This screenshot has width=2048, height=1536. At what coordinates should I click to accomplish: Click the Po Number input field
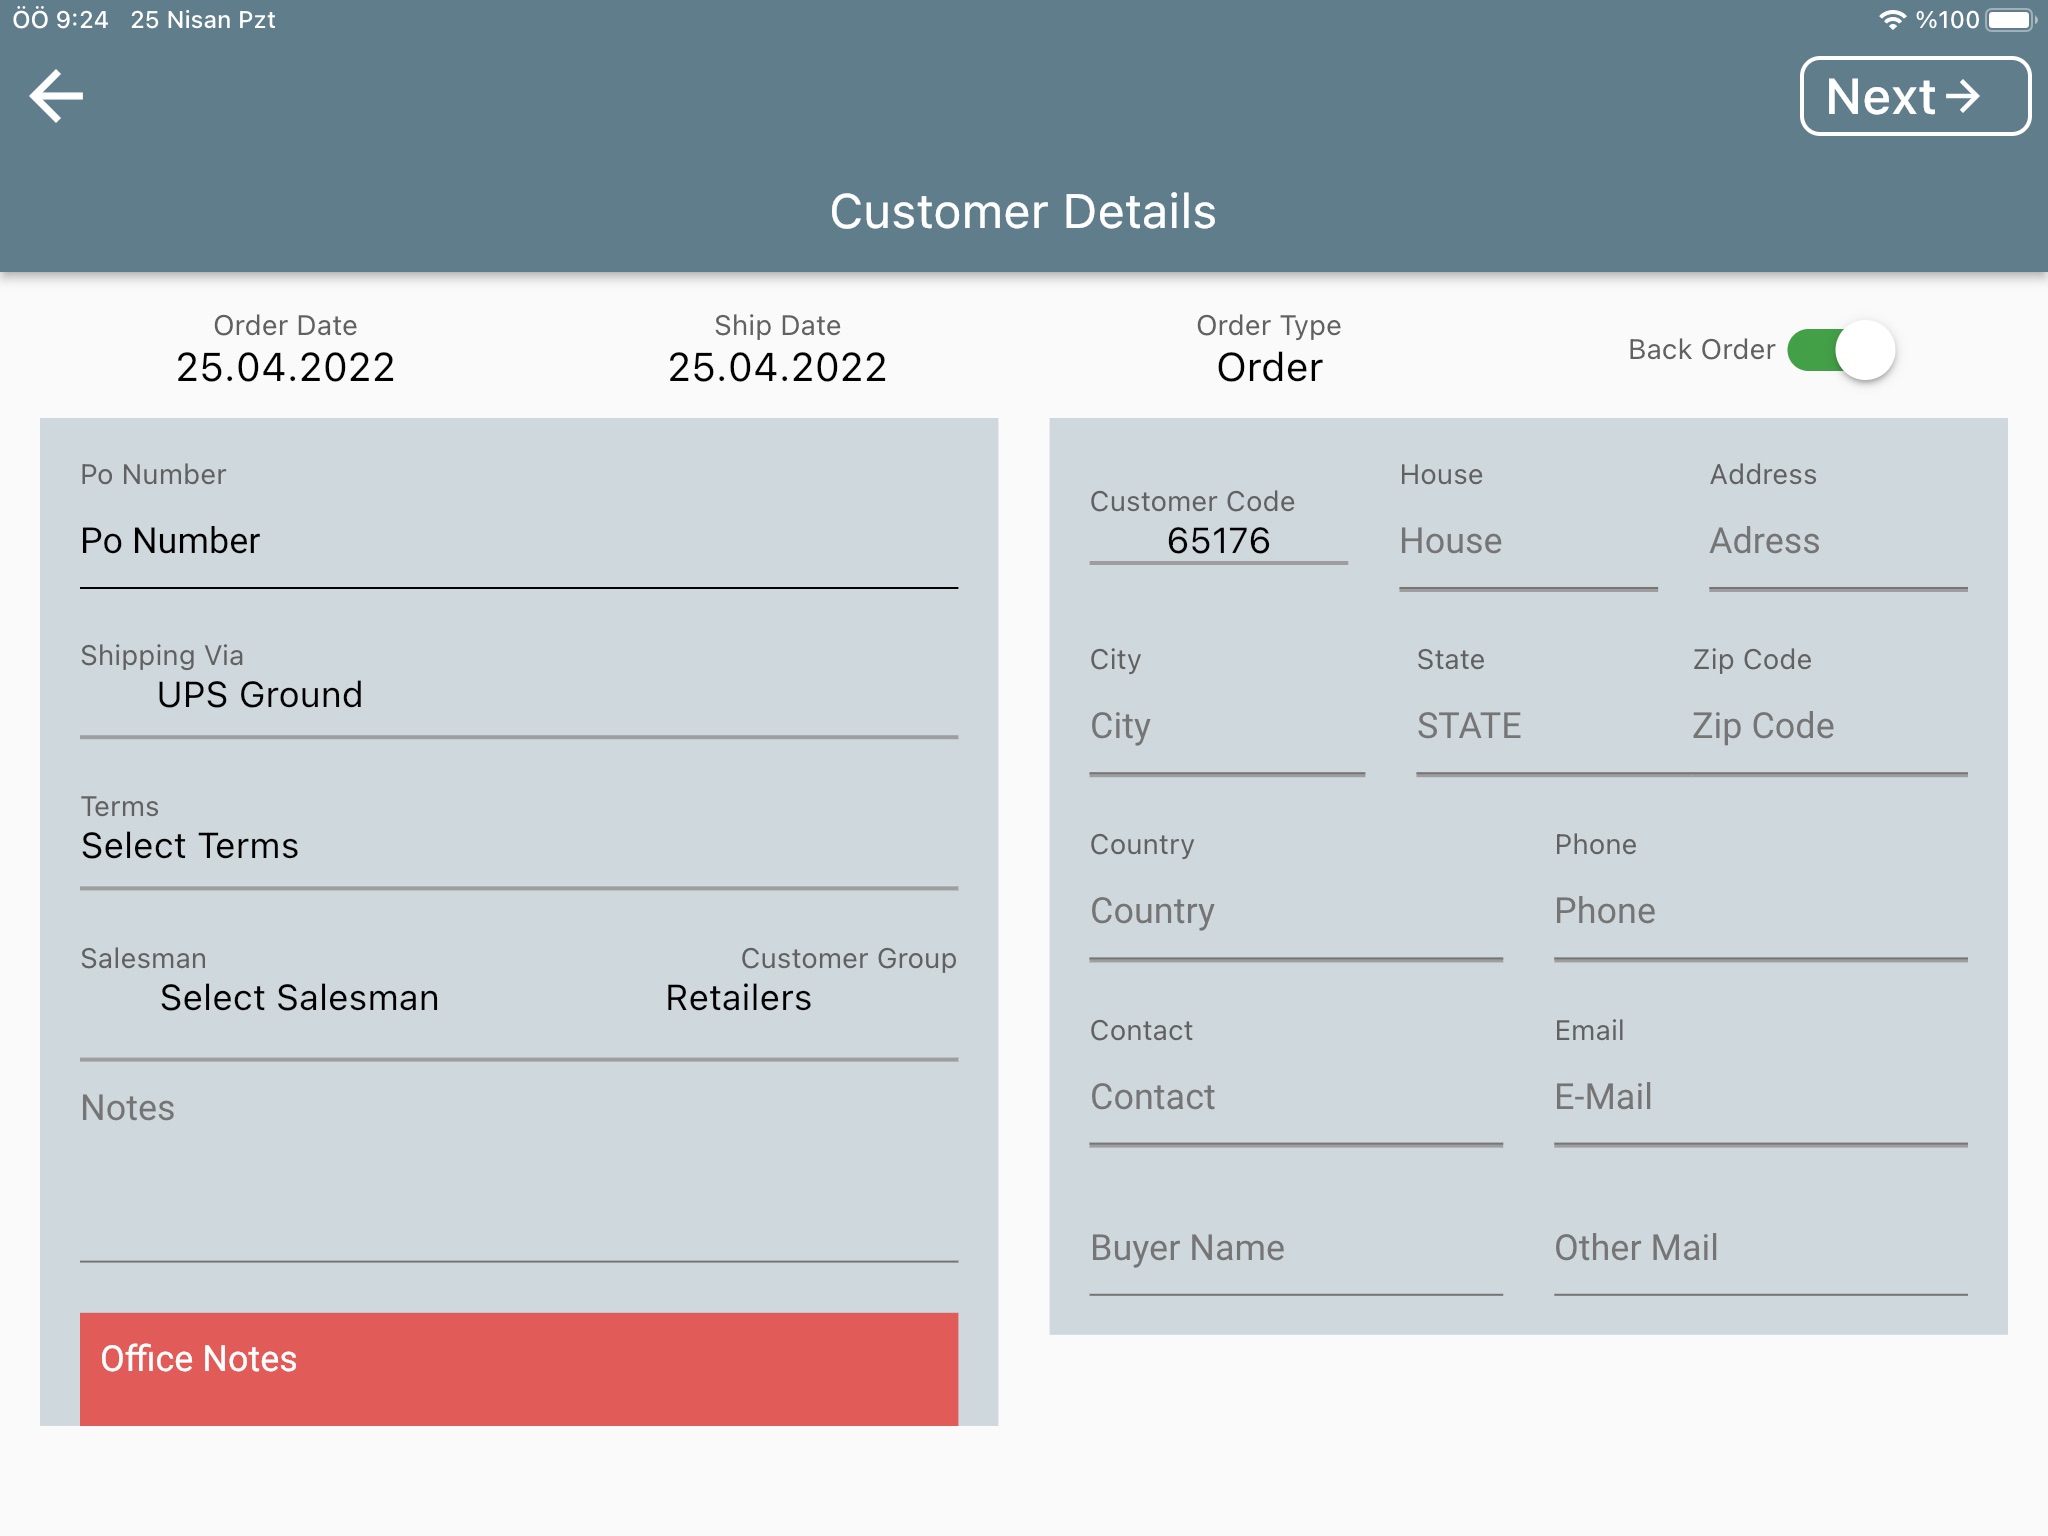pyautogui.click(x=519, y=541)
